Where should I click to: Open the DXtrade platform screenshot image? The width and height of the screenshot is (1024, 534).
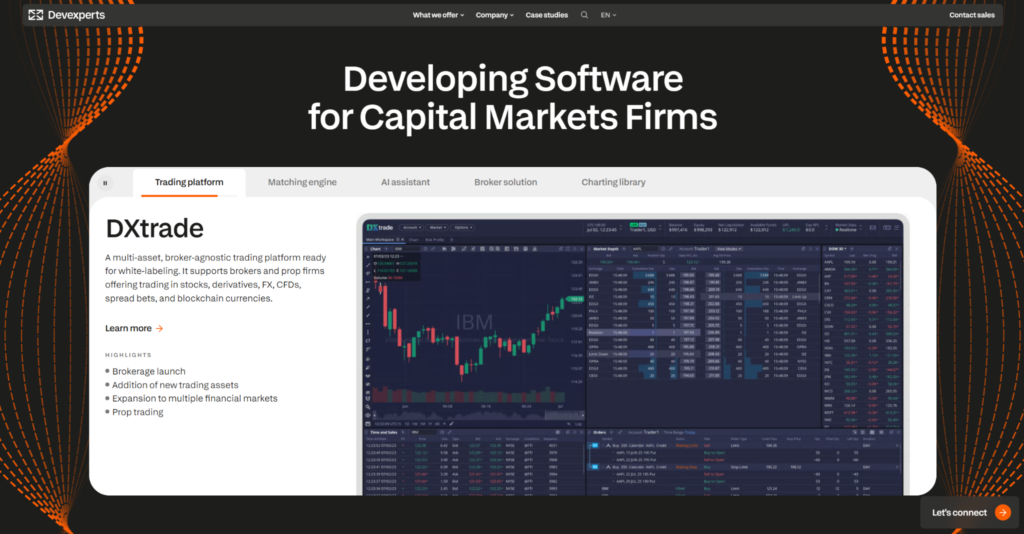633,356
